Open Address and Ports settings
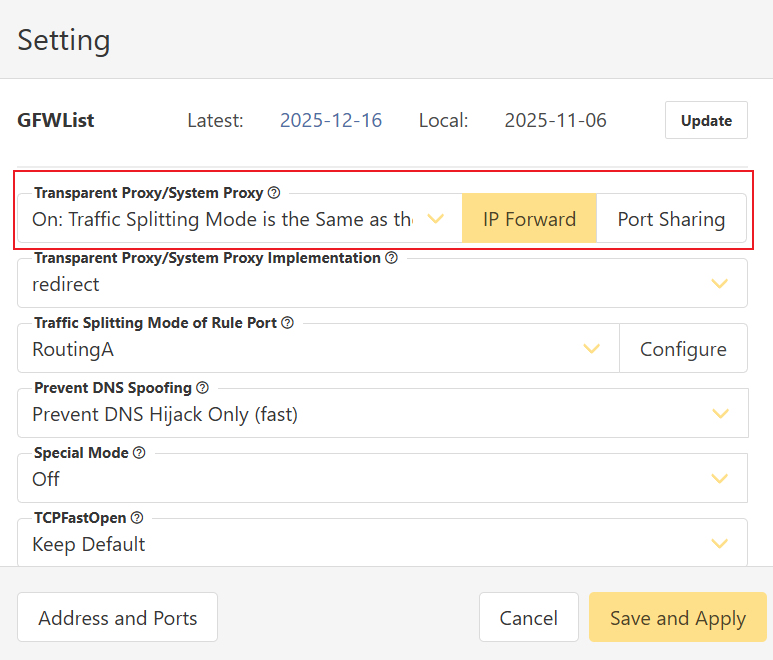This screenshot has height=660, width=773. click(117, 618)
